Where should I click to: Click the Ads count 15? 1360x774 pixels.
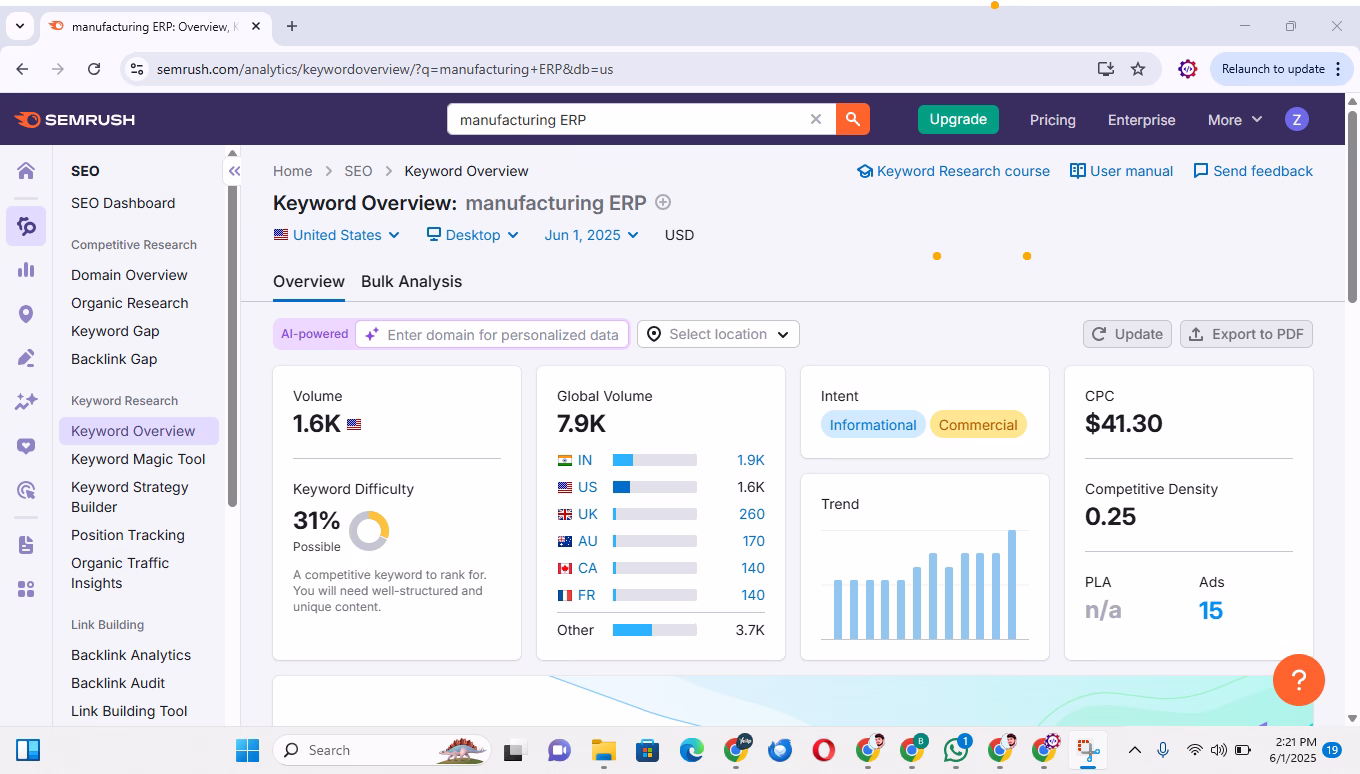pyautogui.click(x=1210, y=610)
